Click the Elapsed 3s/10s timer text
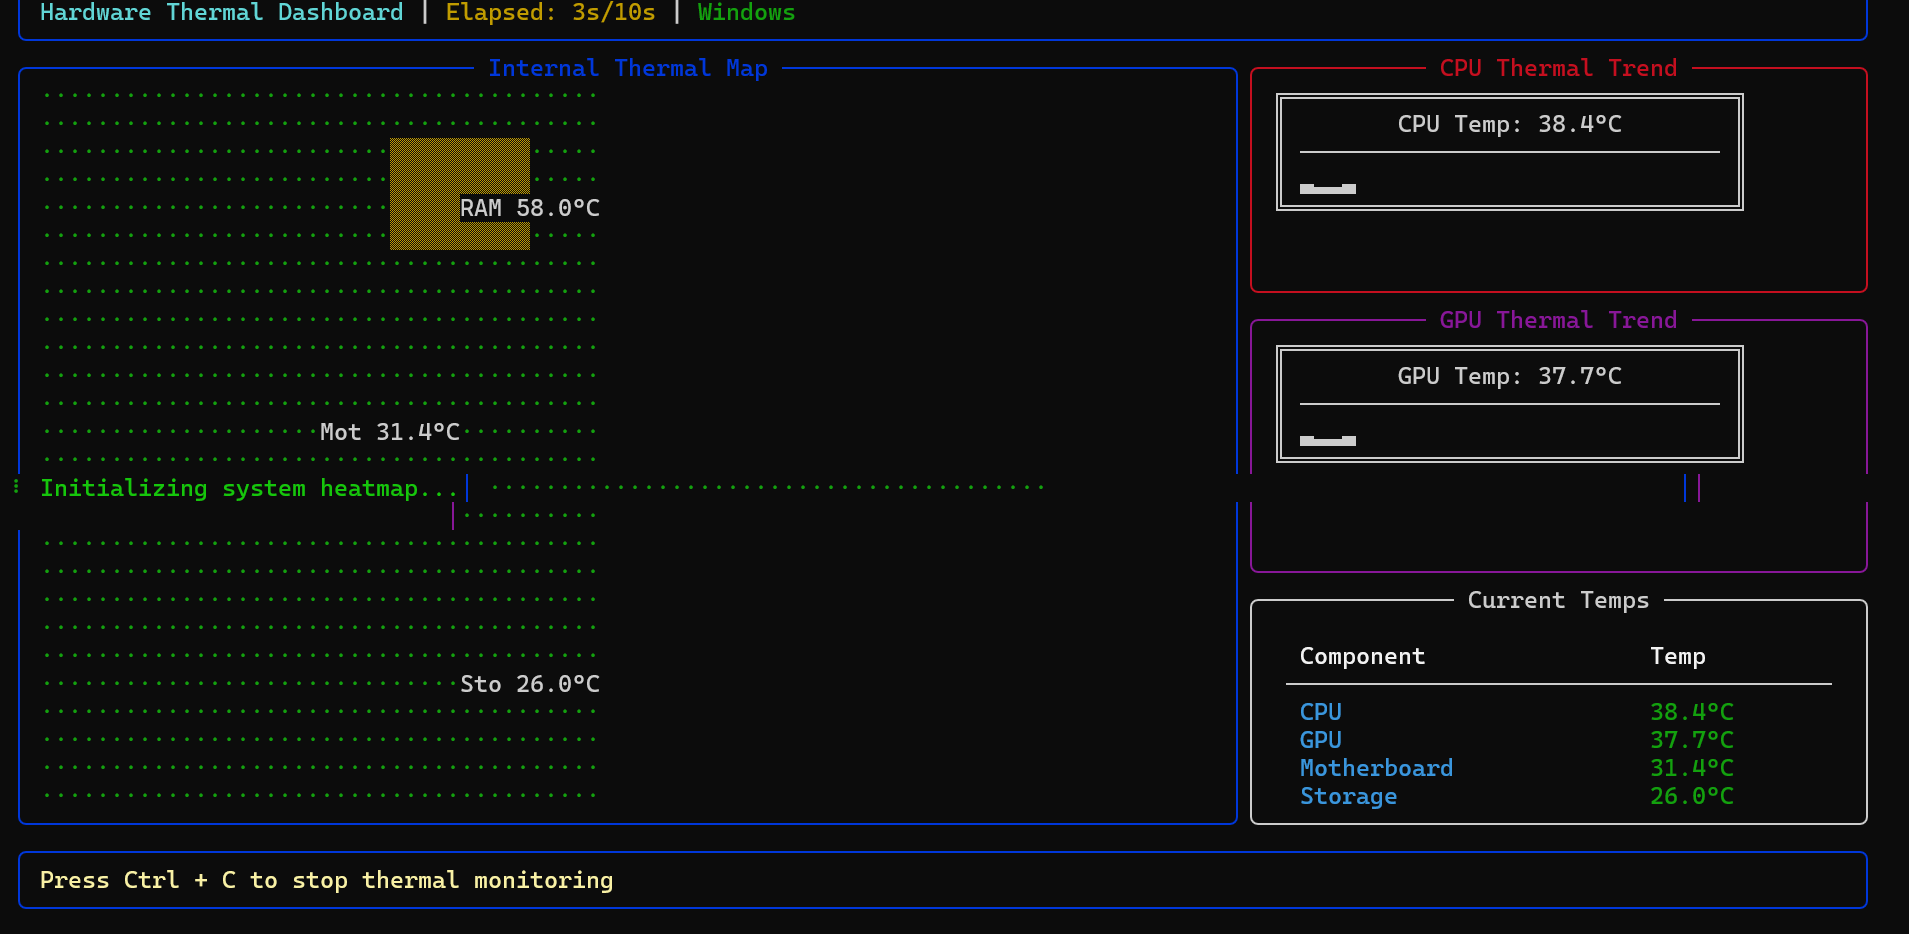Image resolution: width=1909 pixels, height=934 pixels. click(x=550, y=13)
